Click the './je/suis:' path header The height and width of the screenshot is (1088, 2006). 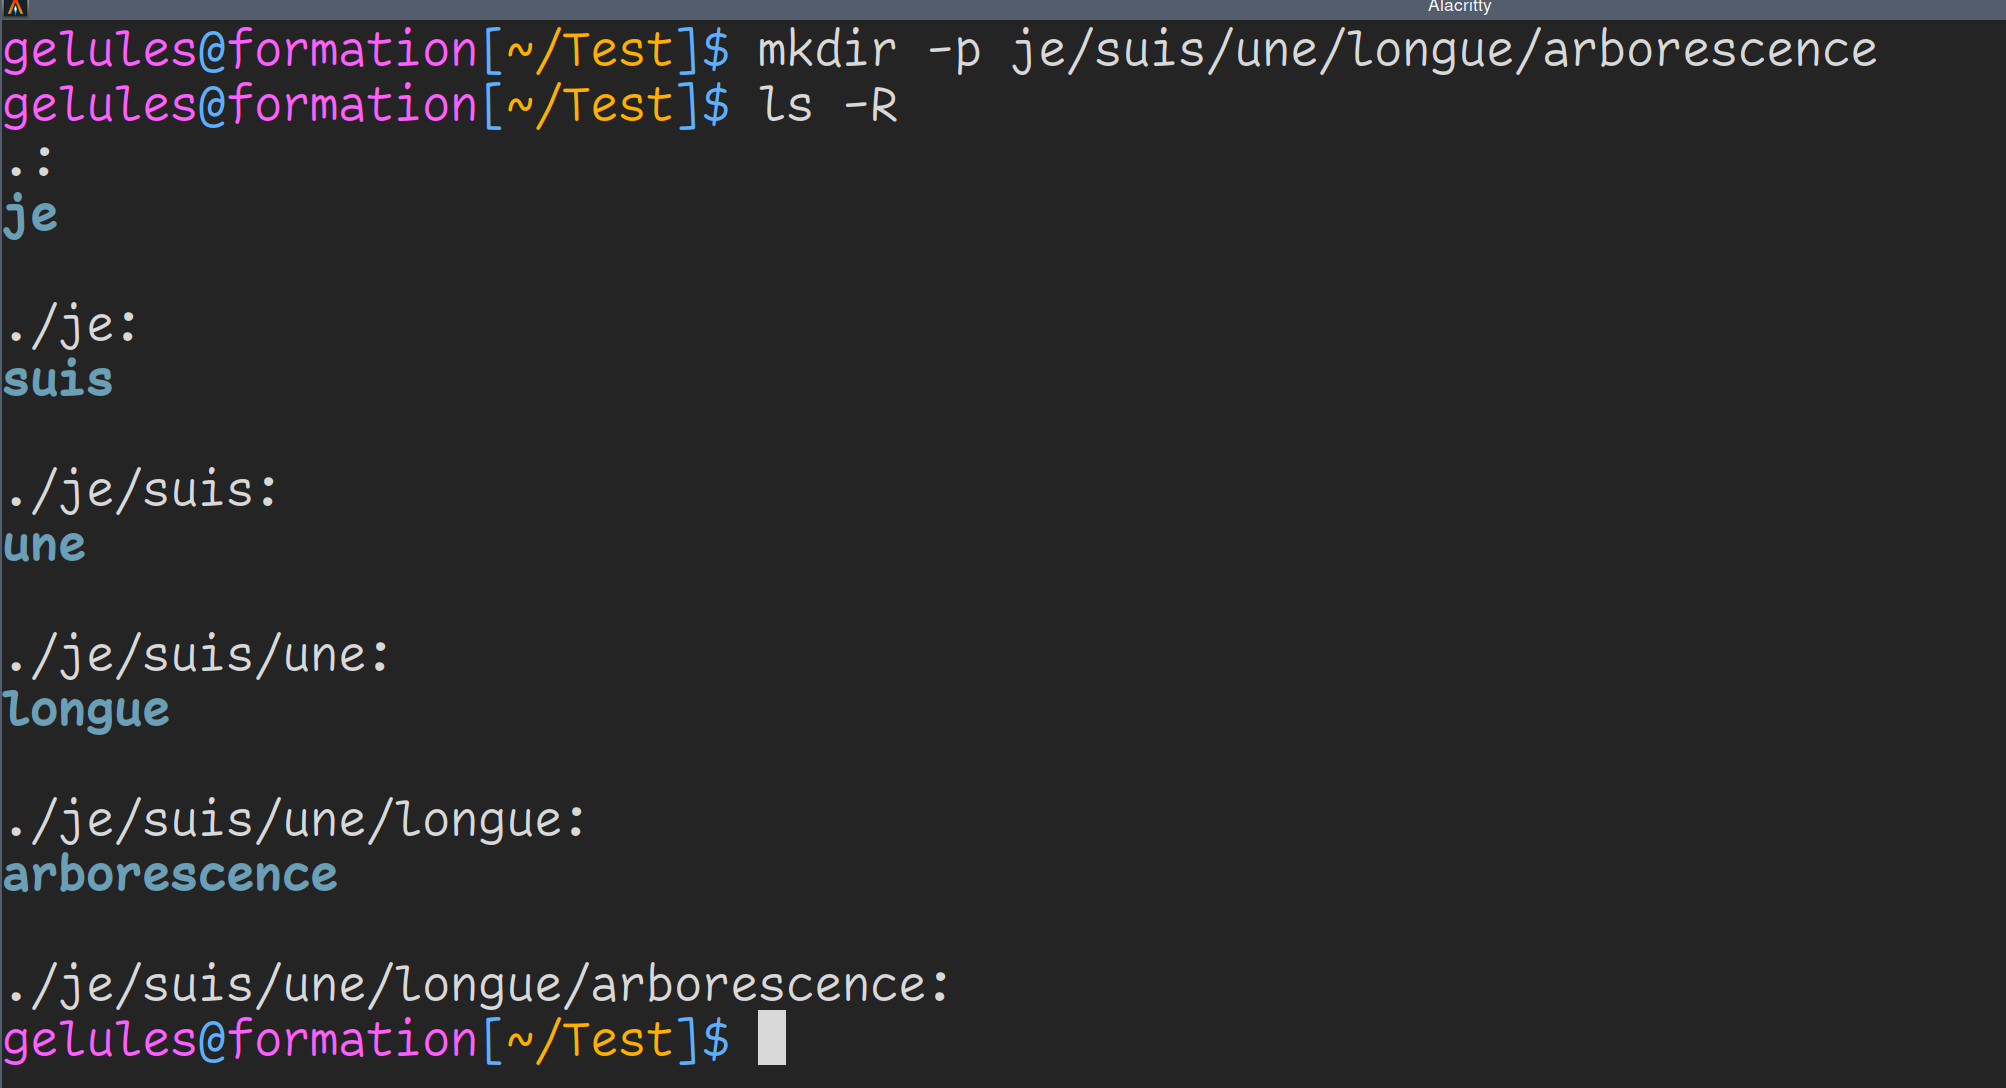coord(142,491)
